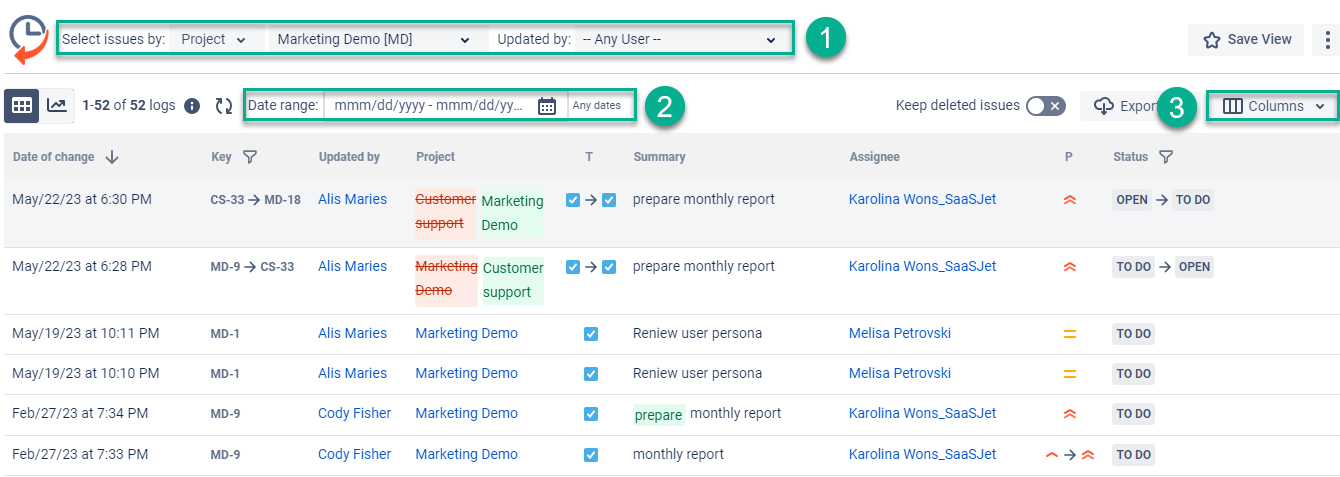The image size is (1340, 477).
Task: Open the date range calendar picker
Action: (x=547, y=106)
